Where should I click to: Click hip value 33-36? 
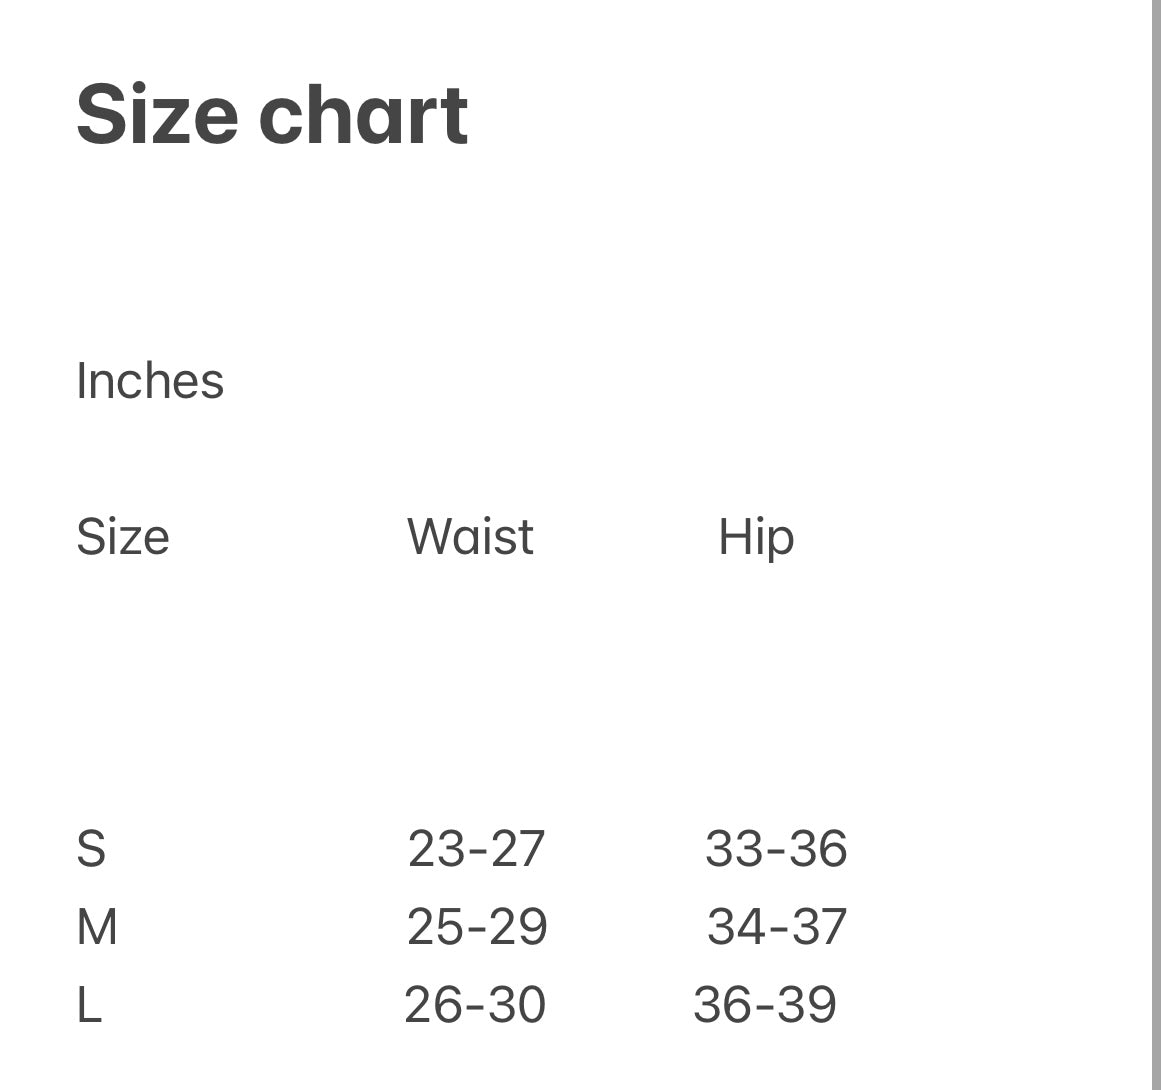tap(776, 849)
